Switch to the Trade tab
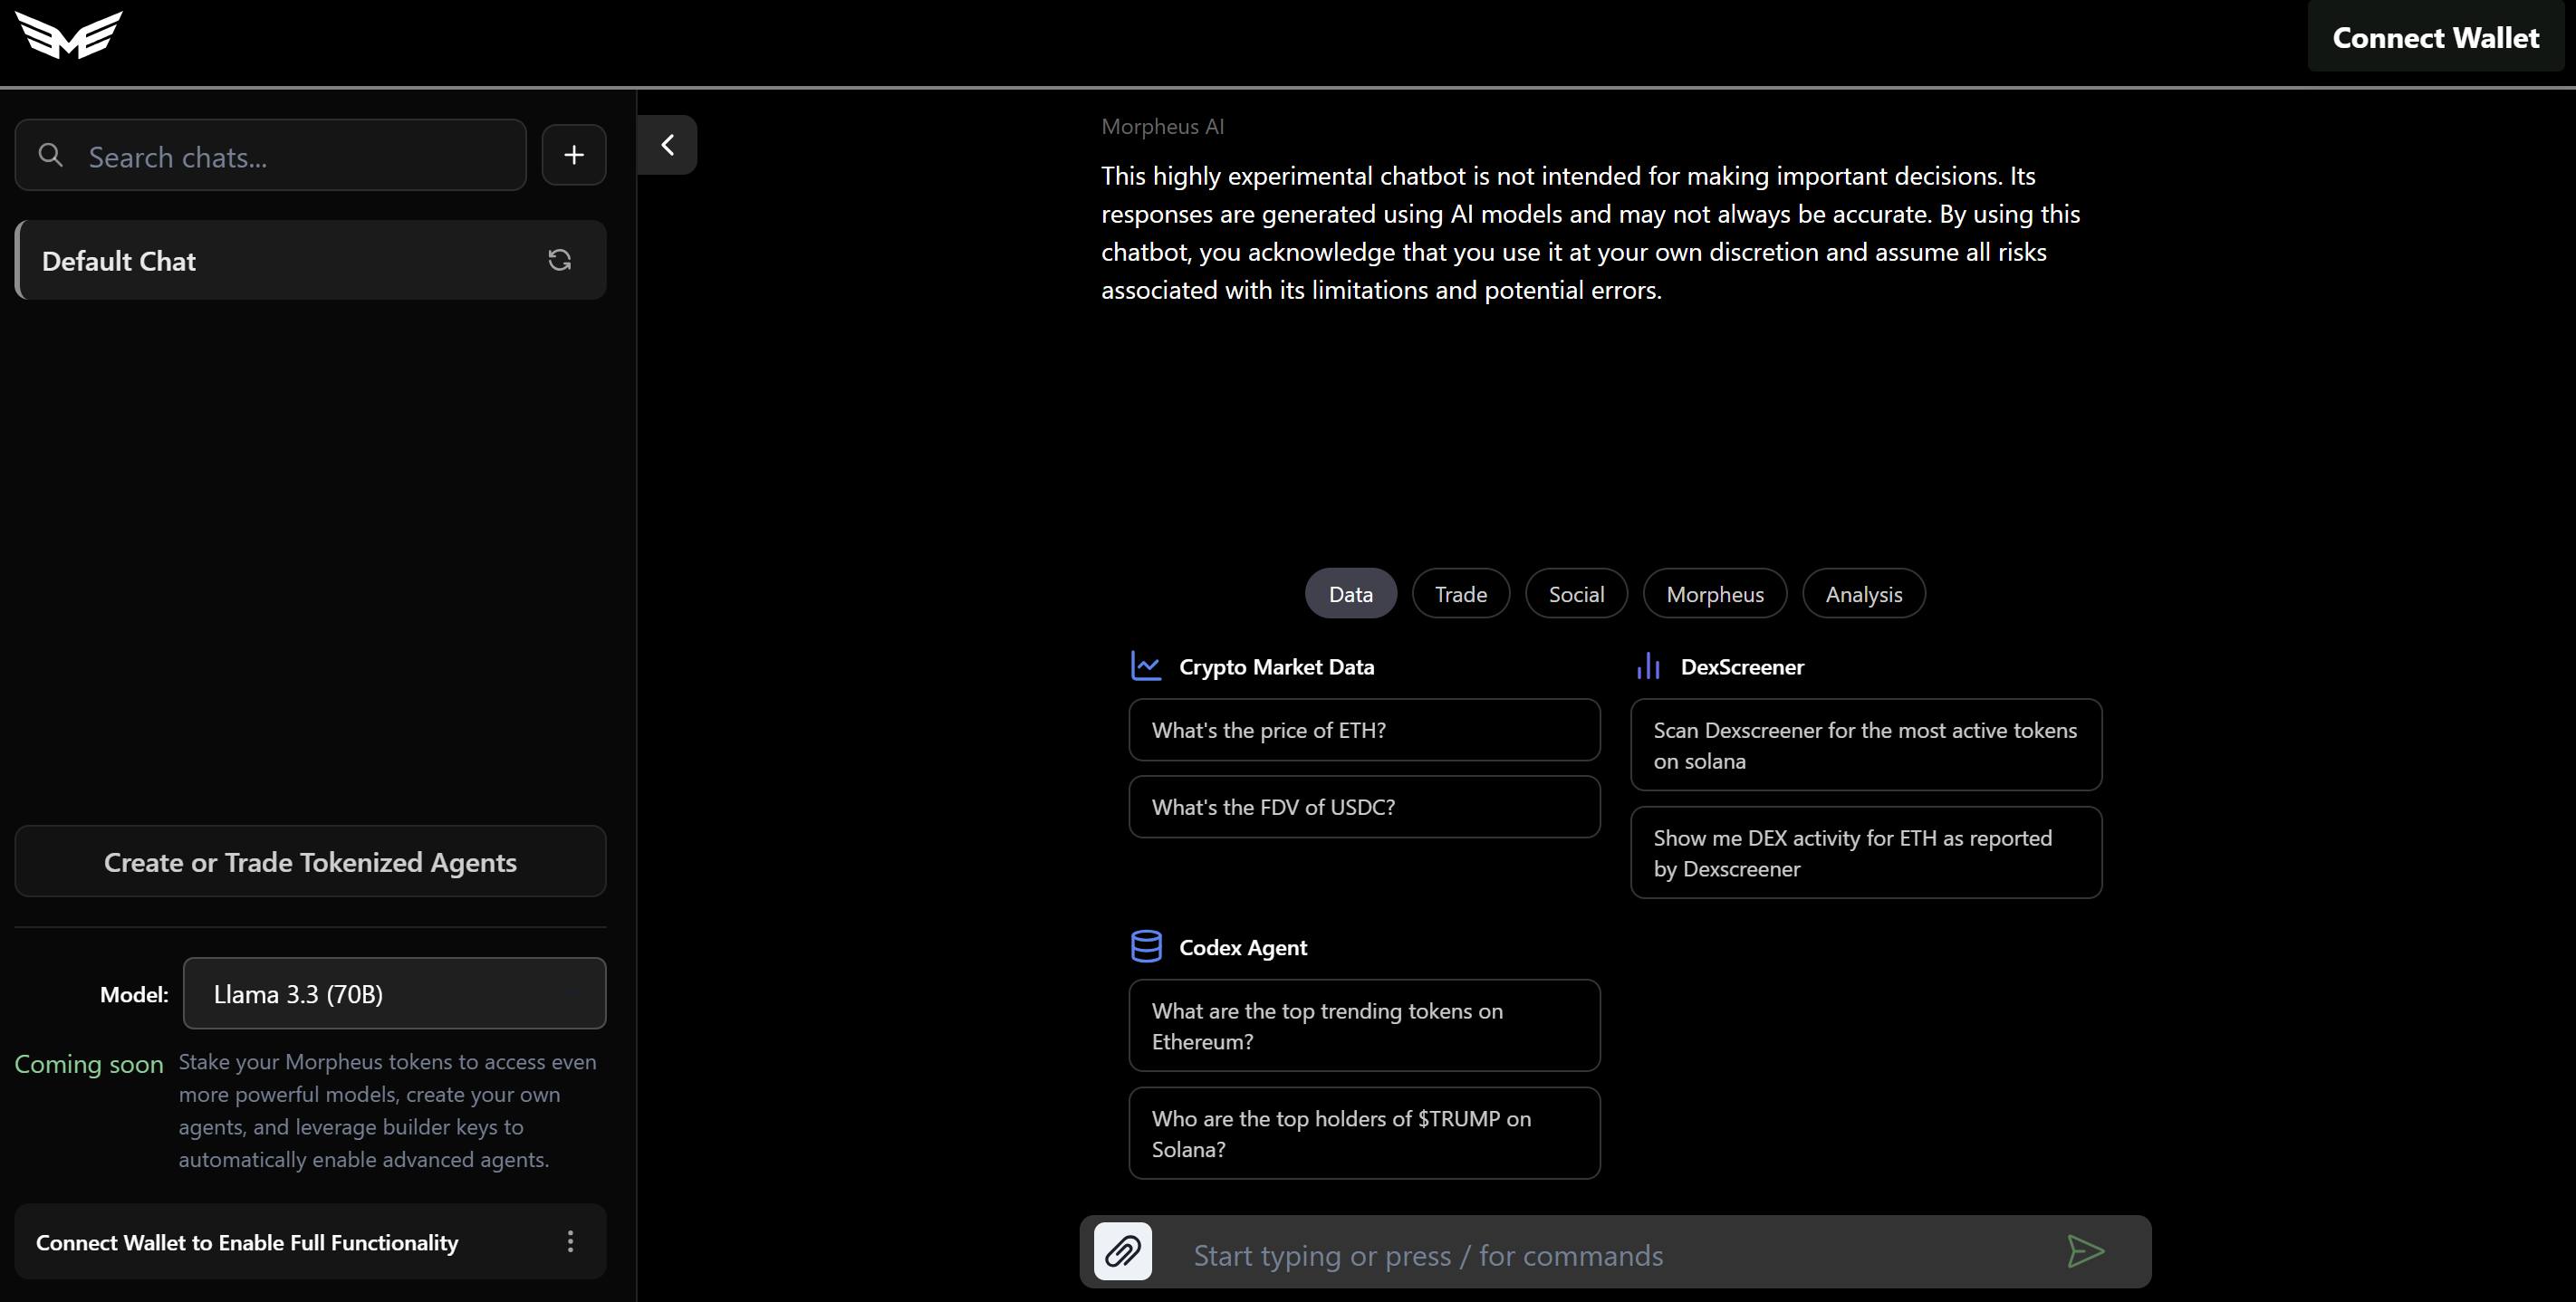2576x1302 pixels. click(x=1460, y=594)
